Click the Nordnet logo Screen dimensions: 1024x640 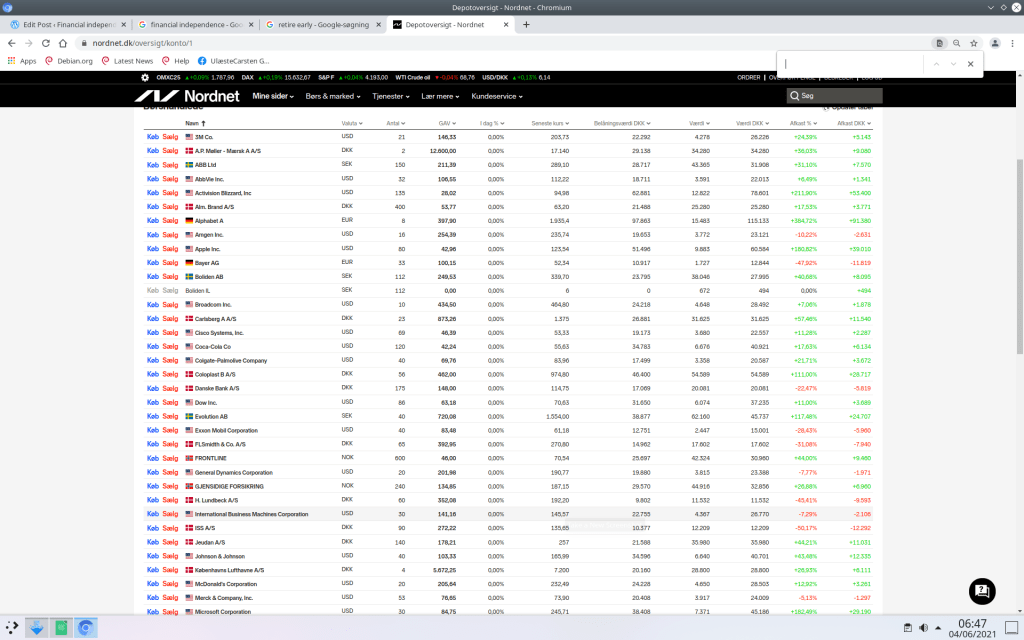(188, 96)
